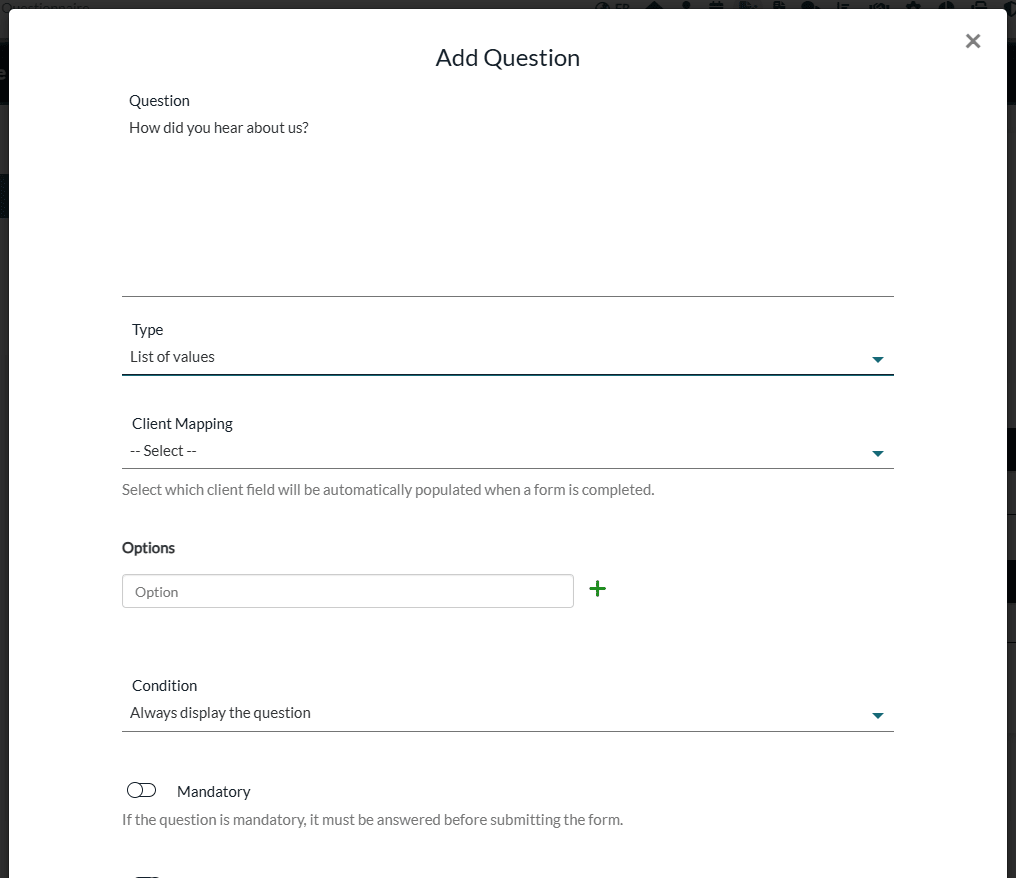Image resolution: width=1016 pixels, height=878 pixels.
Task: Click the mandatory question explanation text
Action: [373, 820]
